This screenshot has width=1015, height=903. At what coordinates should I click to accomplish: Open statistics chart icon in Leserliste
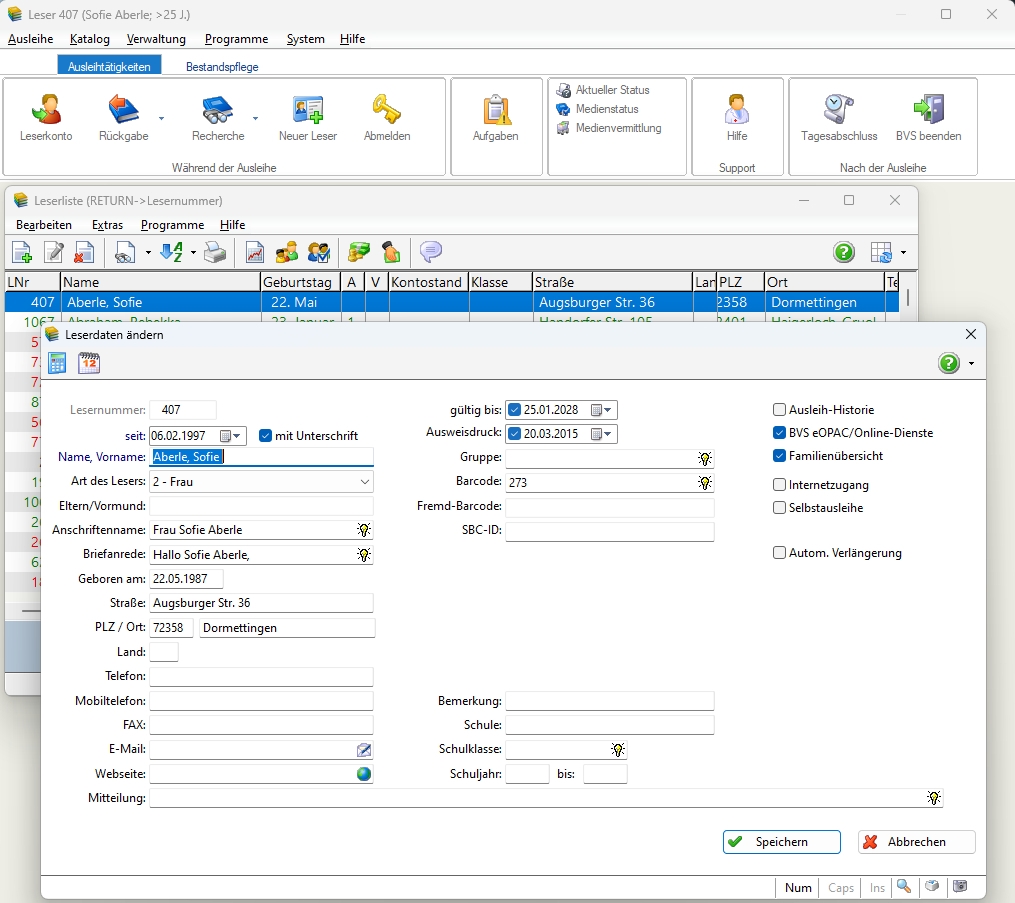coord(255,252)
